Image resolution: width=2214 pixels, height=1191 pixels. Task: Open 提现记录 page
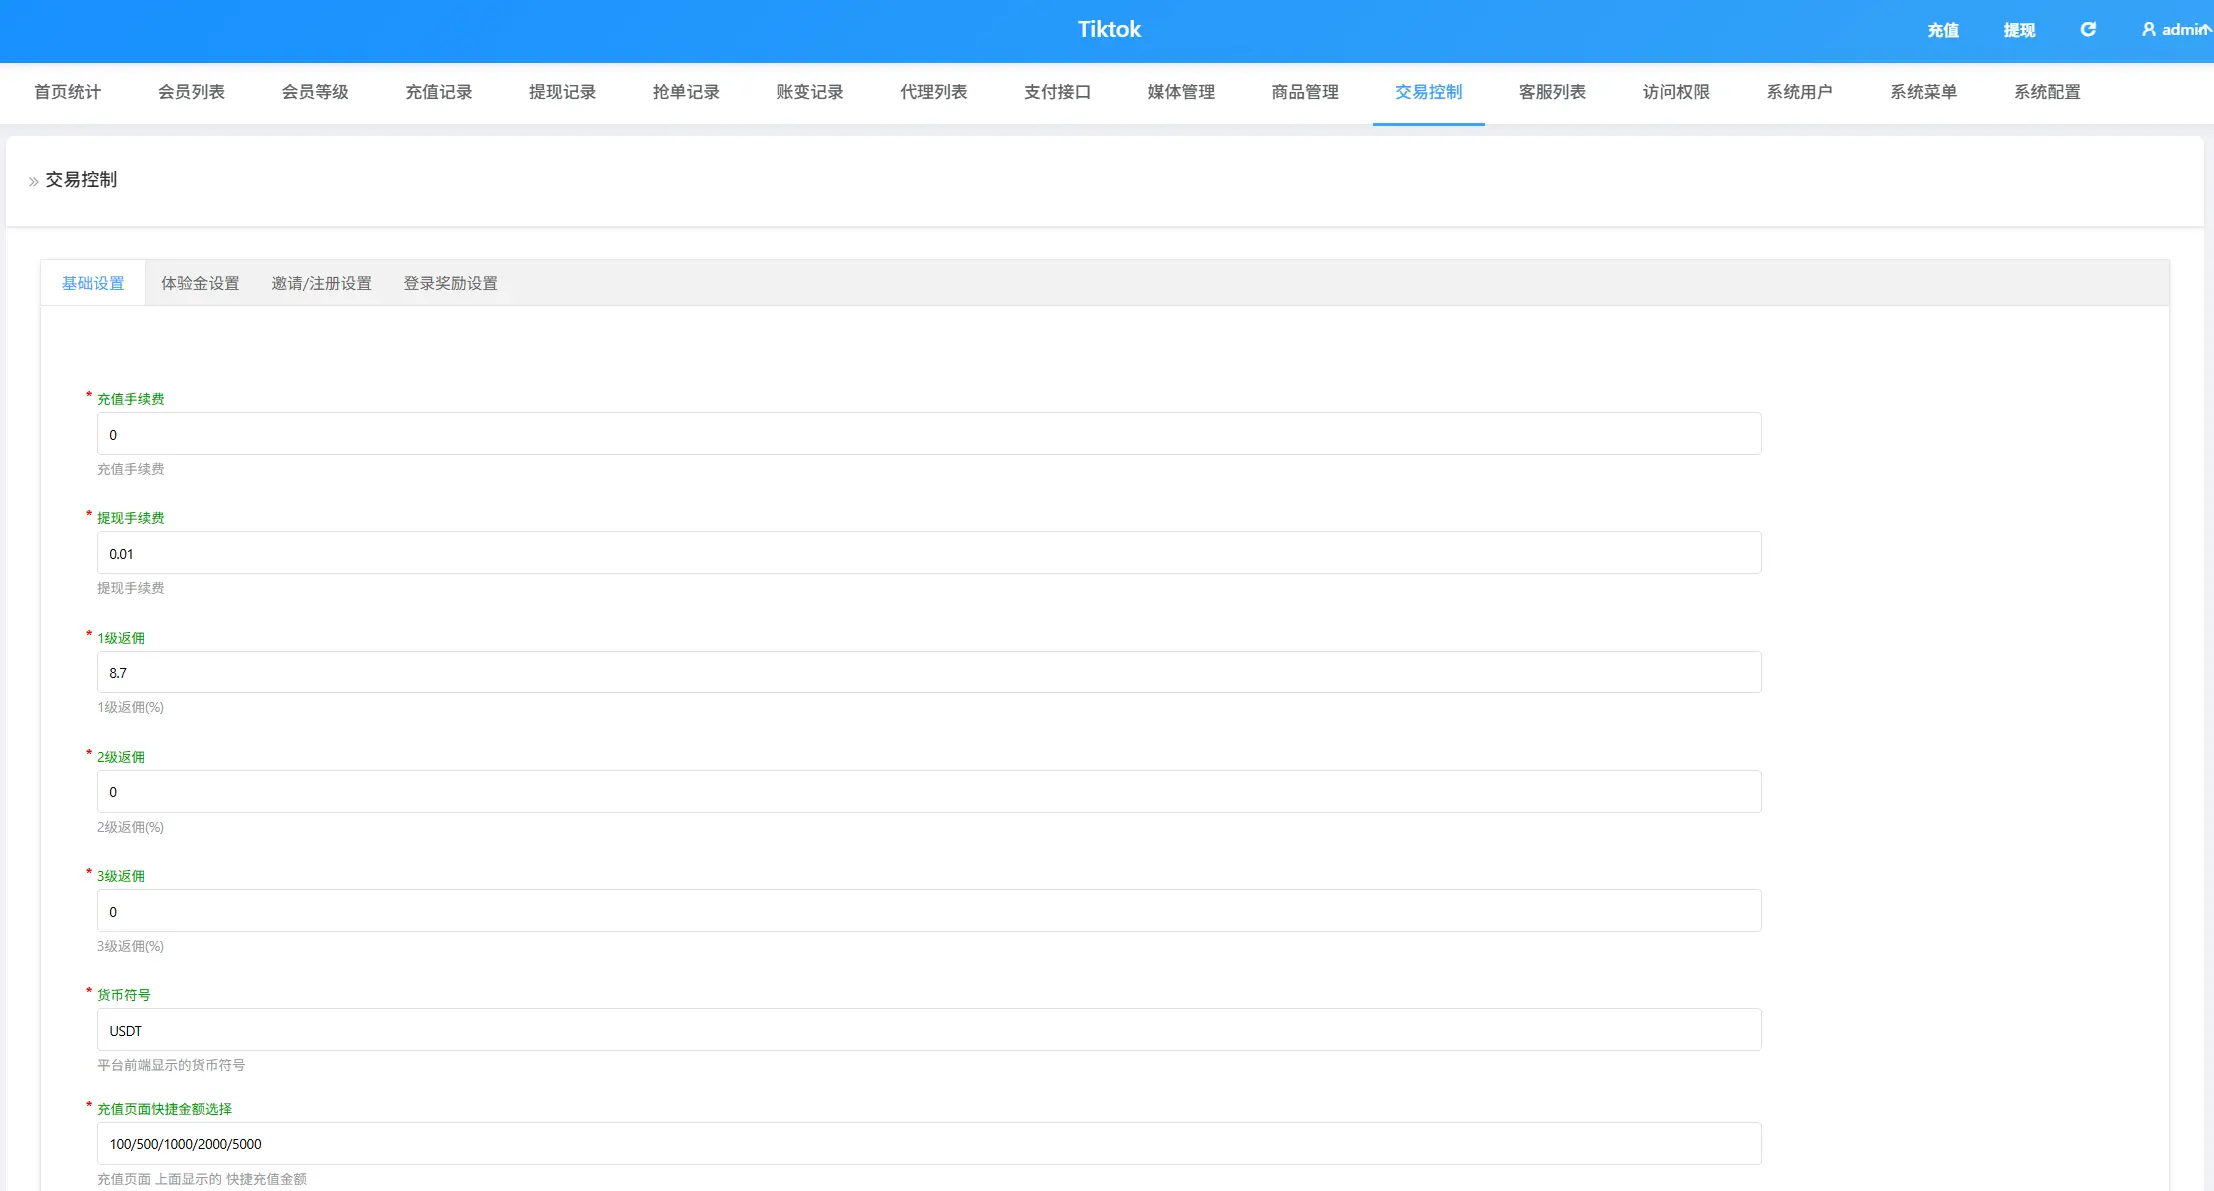562,92
